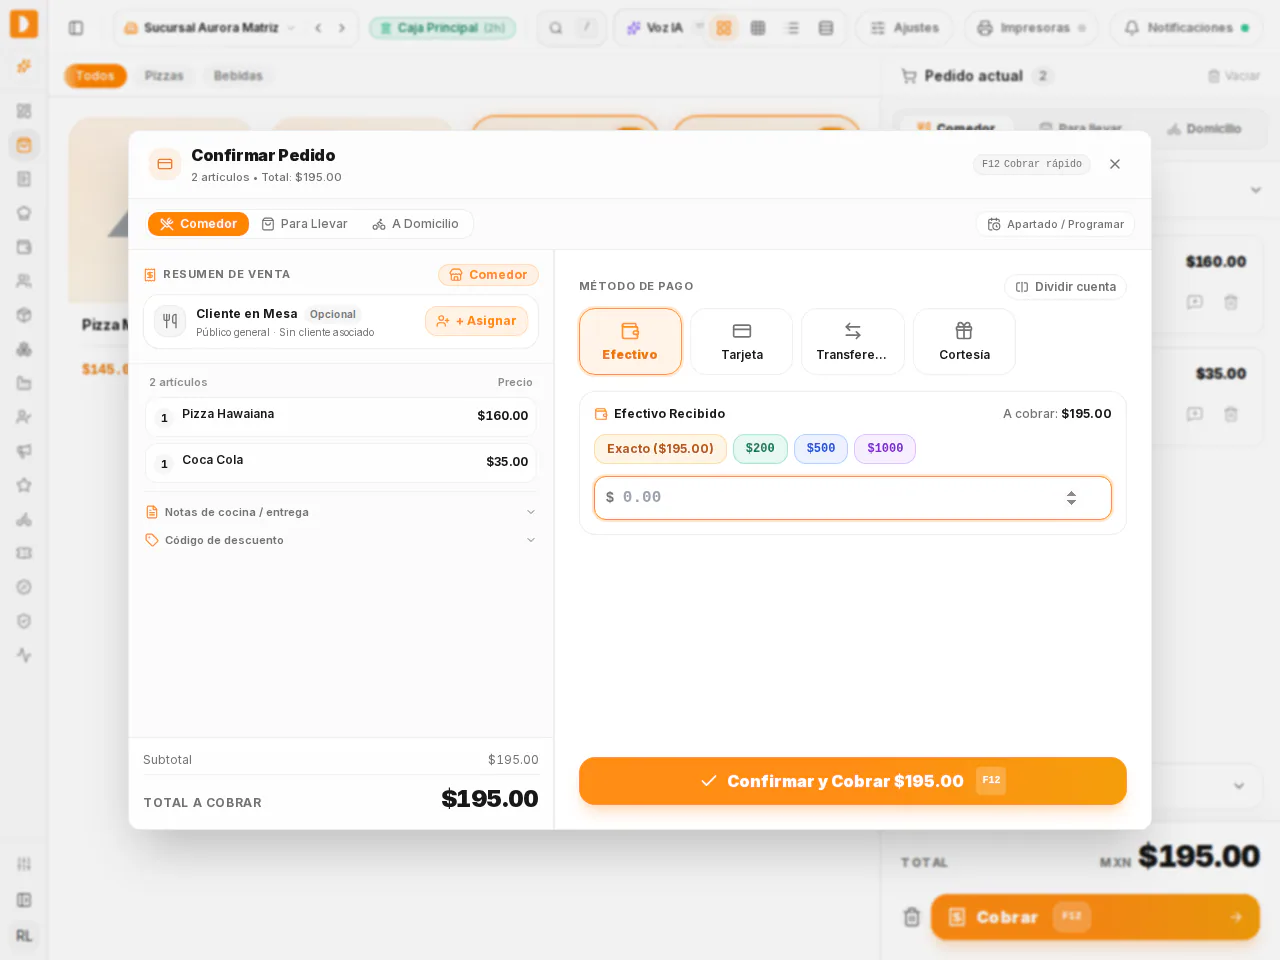Open the chef hat icon in the left sidebar

(x=24, y=213)
